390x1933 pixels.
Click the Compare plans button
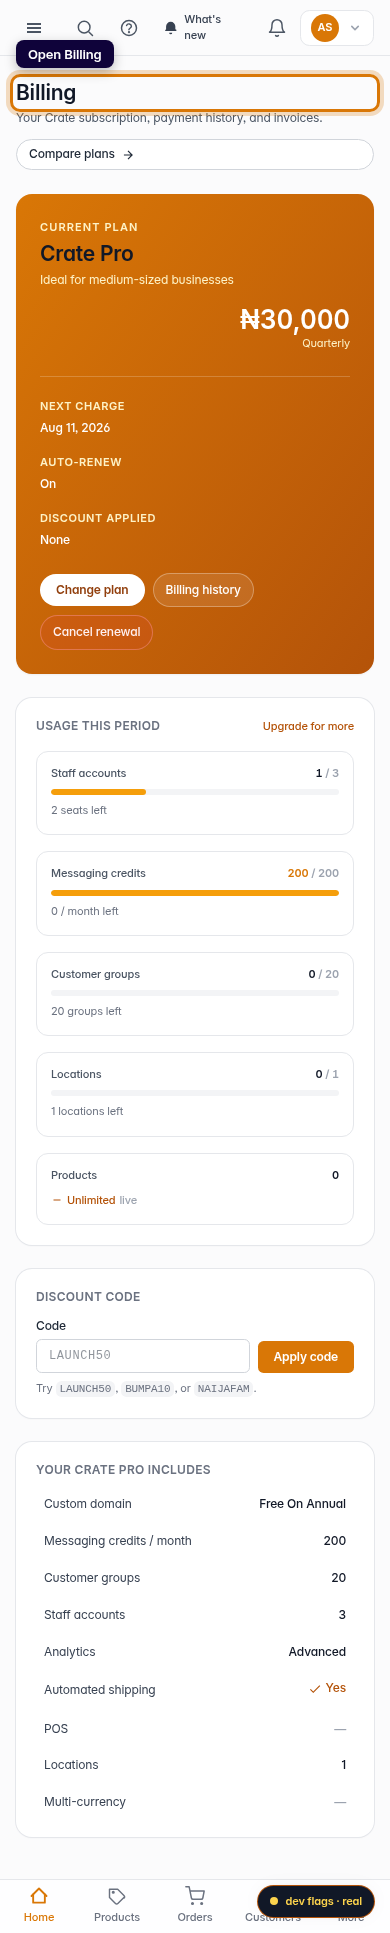pyautogui.click(x=195, y=154)
